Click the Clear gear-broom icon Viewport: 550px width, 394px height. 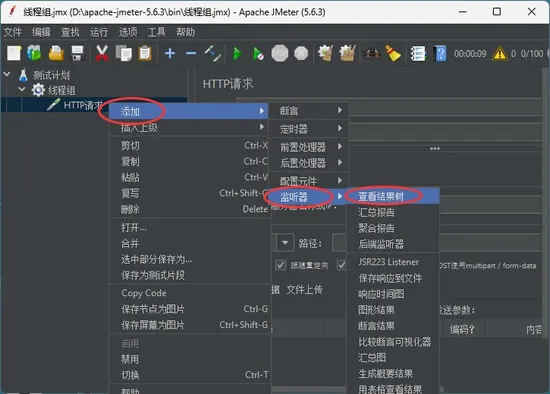point(326,53)
